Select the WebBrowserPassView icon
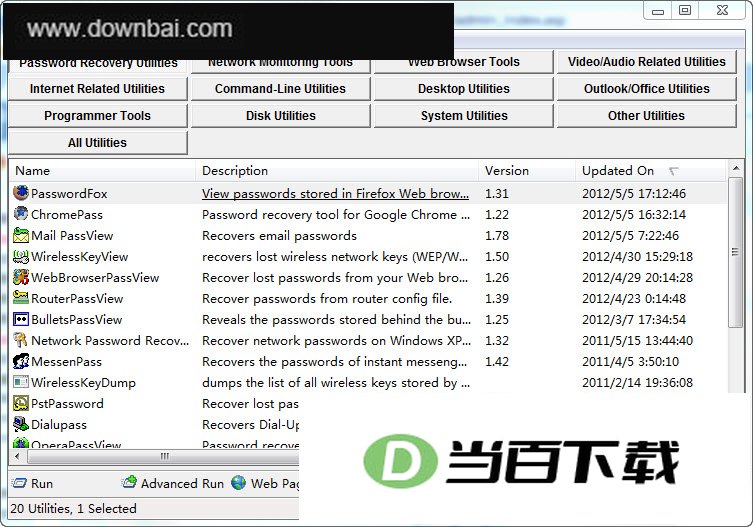753x527 pixels. coord(21,277)
